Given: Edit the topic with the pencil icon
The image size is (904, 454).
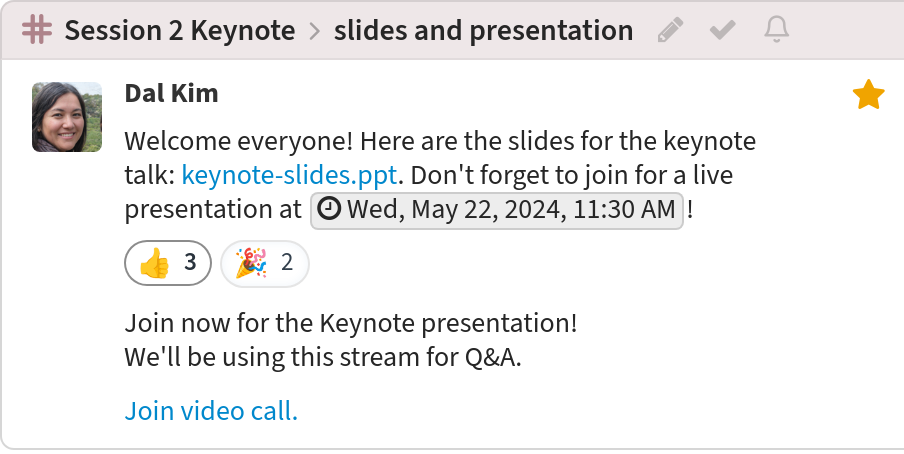Looking at the screenshot, I should pos(671,30).
